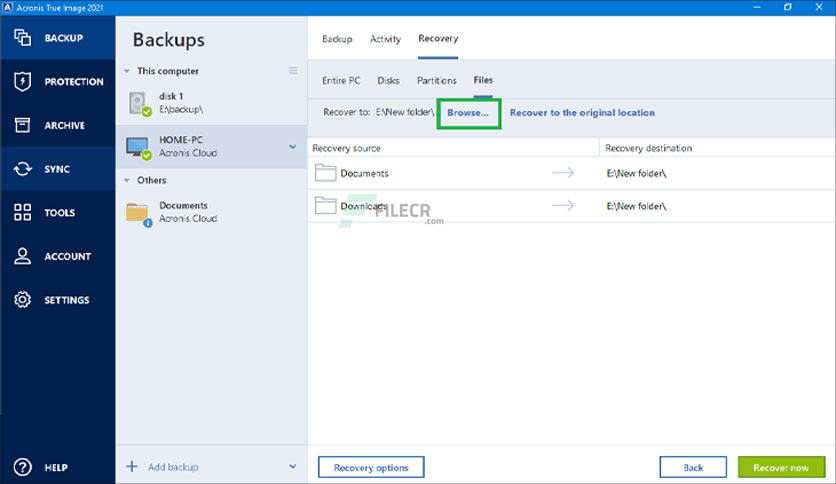This screenshot has width=836, height=484.
Task: Click the Documents folder icon in recovery source
Action: [325, 173]
